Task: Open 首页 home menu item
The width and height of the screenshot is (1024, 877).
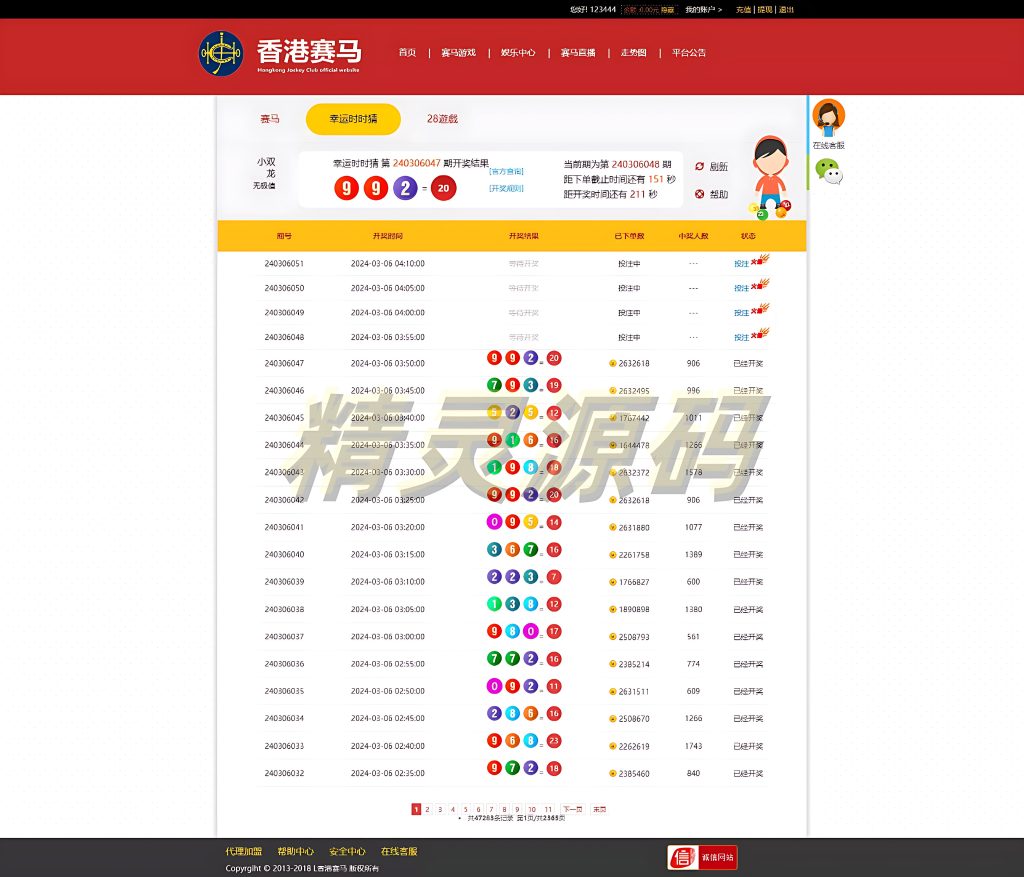Action: pyautogui.click(x=408, y=53)
